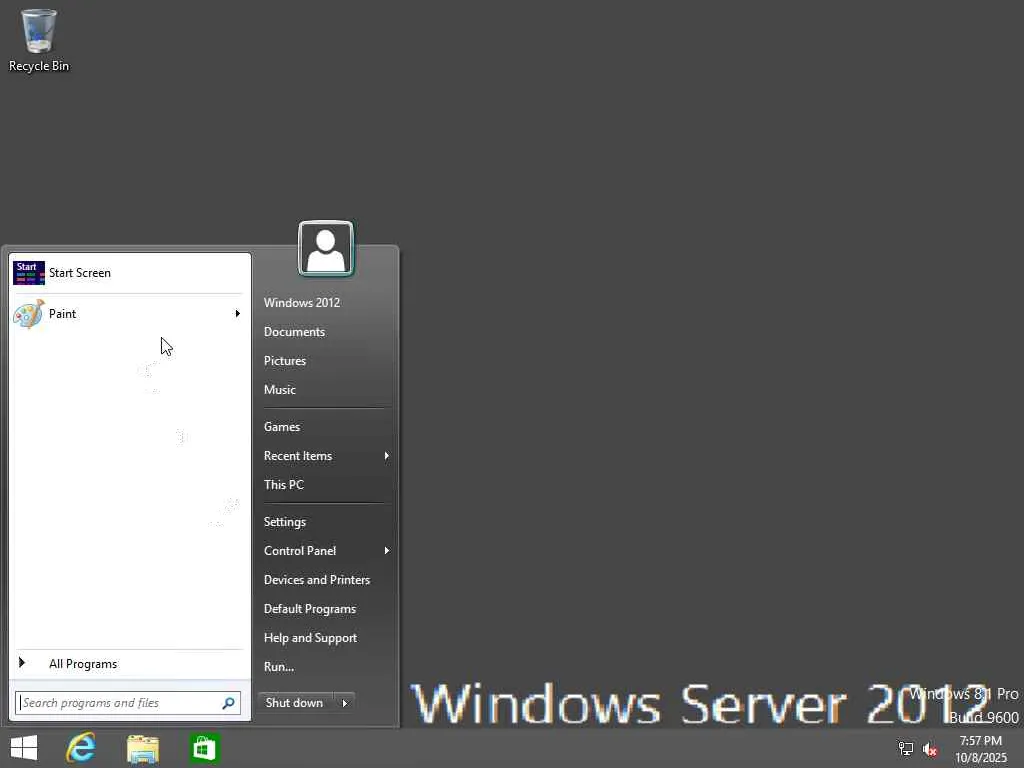The image size is (1024, 768).
Task: Open File Explorer from the taskbar
Action: (x=142, y=748)
